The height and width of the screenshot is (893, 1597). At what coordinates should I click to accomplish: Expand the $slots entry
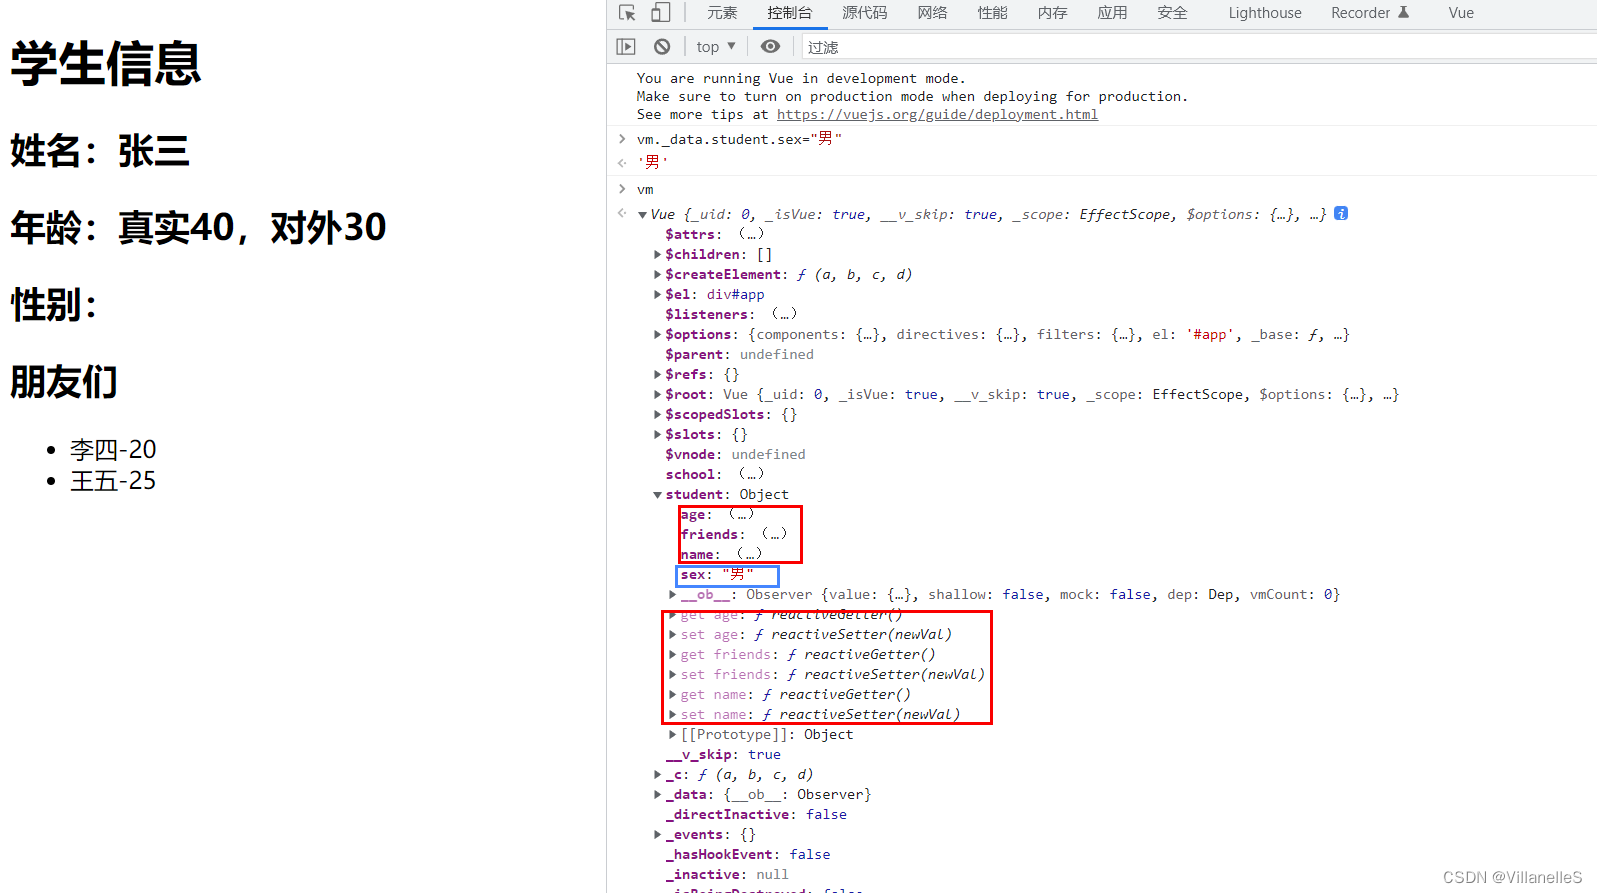point(657,434)
